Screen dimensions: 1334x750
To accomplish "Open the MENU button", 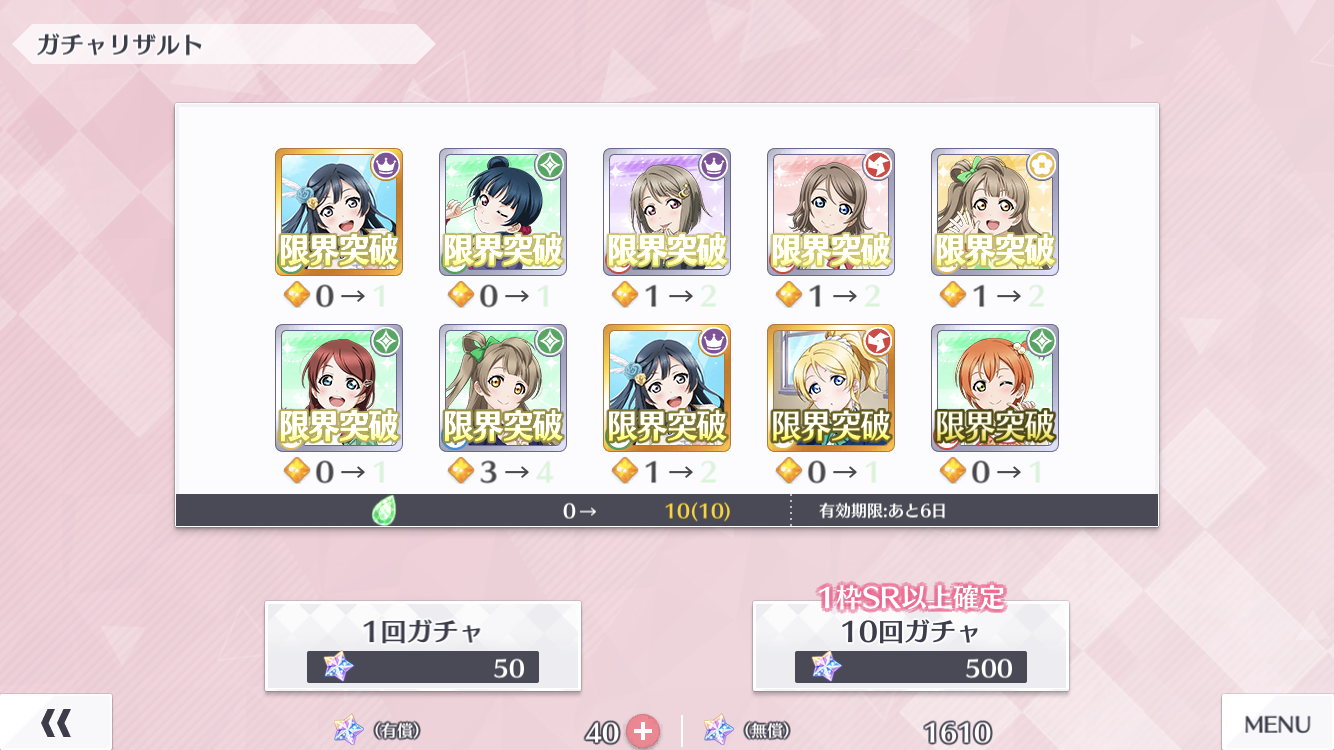I will [x=1277, y=722].
